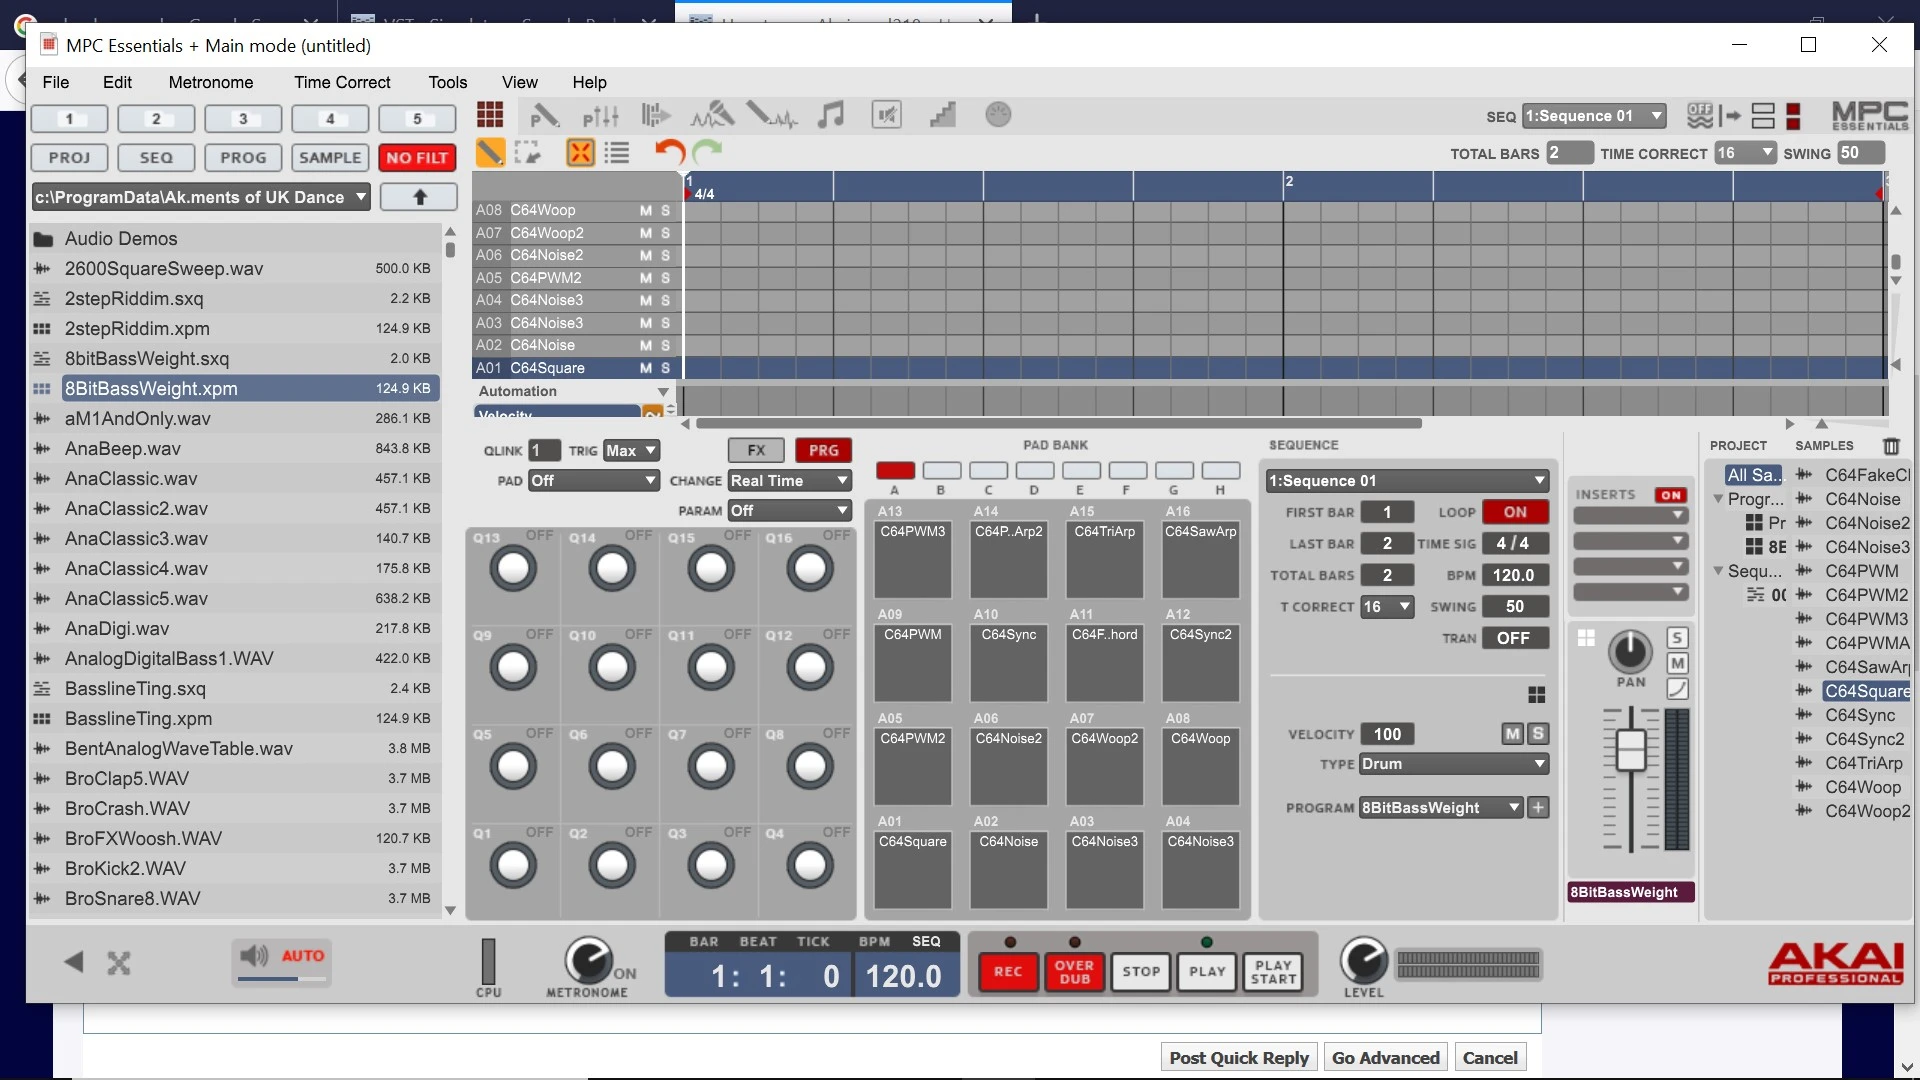The width and height of the screenshot is (1920, 1080).
Task: Open the Program Mixer mode icon
Action: point(600,116)
